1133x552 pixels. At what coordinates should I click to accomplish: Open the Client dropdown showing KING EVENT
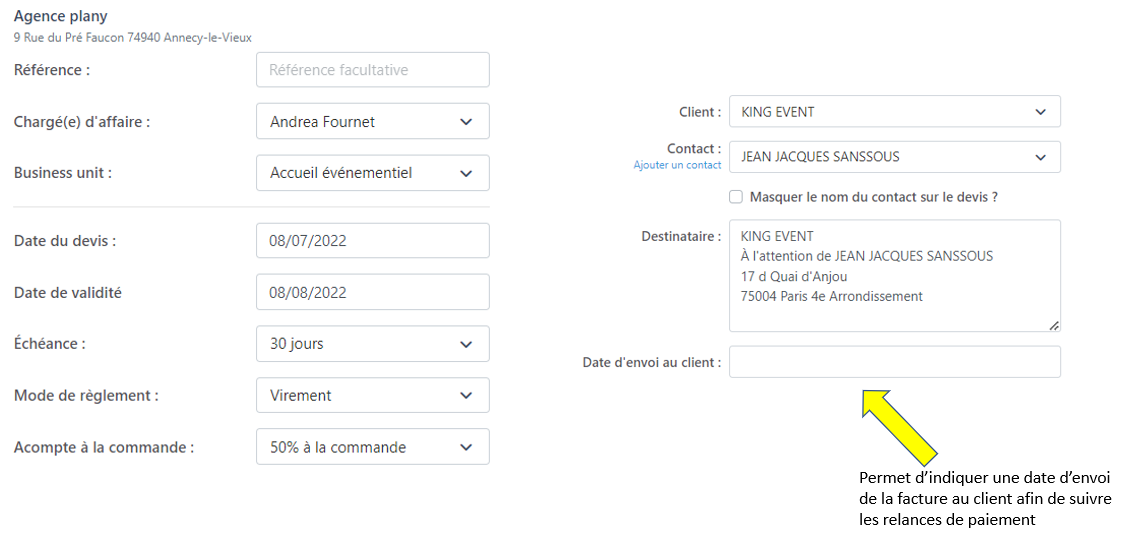pos(894,112)
